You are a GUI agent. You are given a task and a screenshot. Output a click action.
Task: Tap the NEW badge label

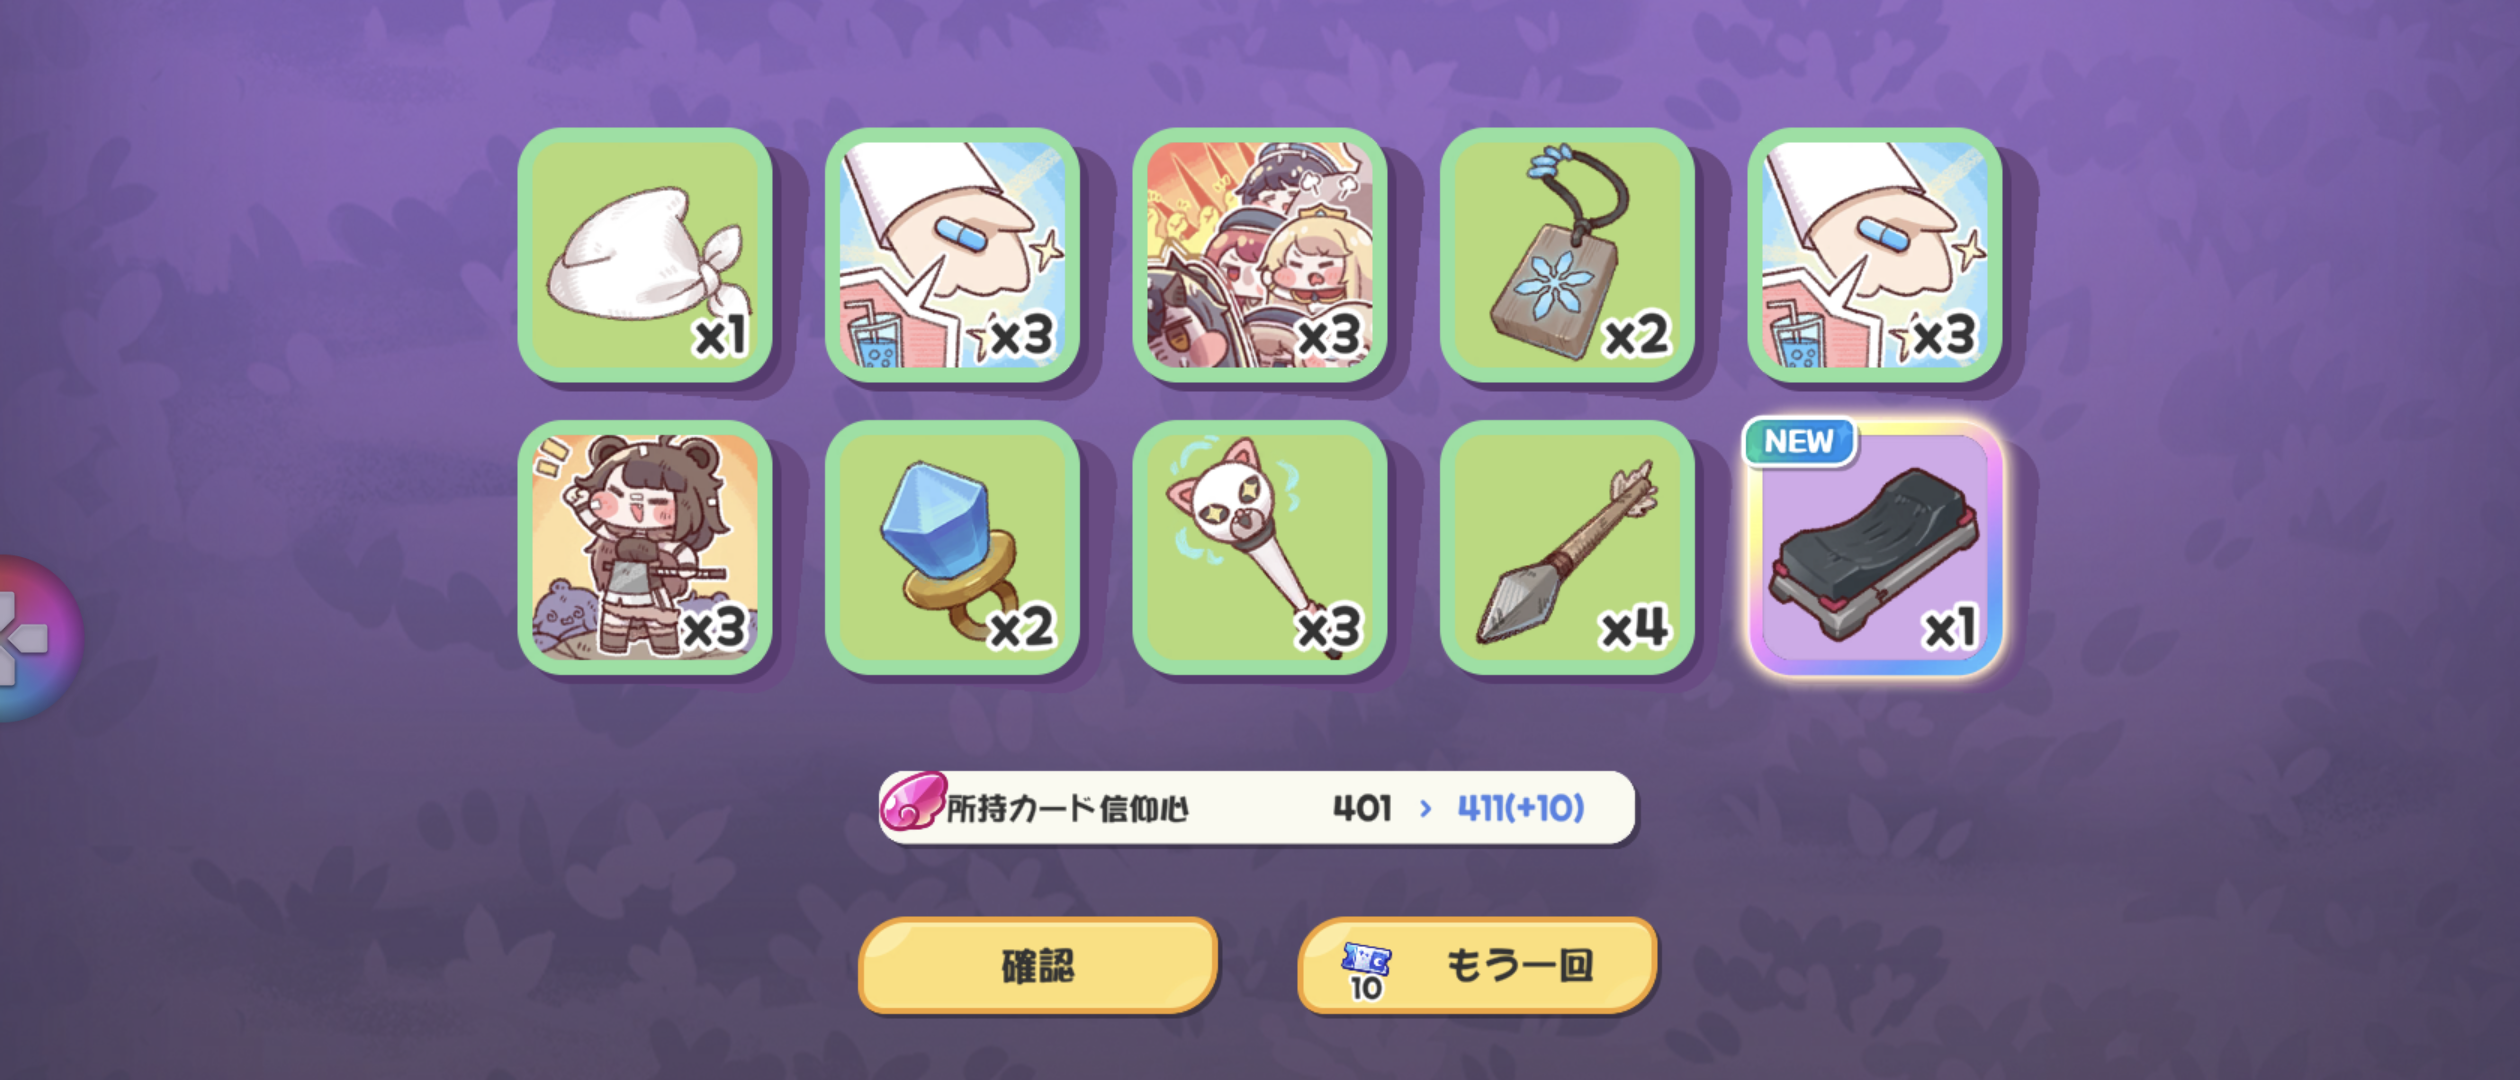pyautogui.click(x=1799, y=441)
